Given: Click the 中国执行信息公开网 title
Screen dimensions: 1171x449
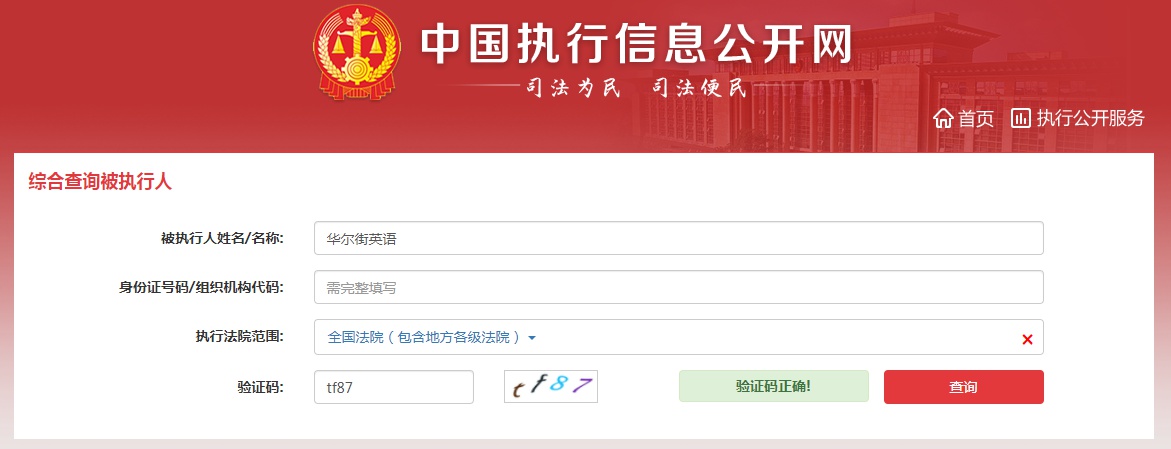Looking at the screenshot, I should tap(636, 45).
